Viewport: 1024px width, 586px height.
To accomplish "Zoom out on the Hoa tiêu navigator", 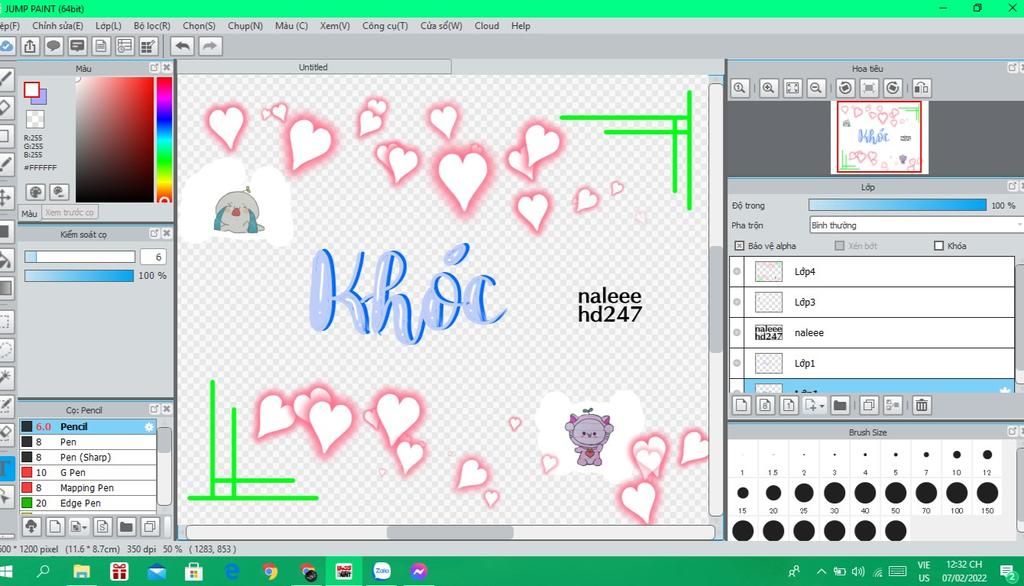I will pos(816,88).
